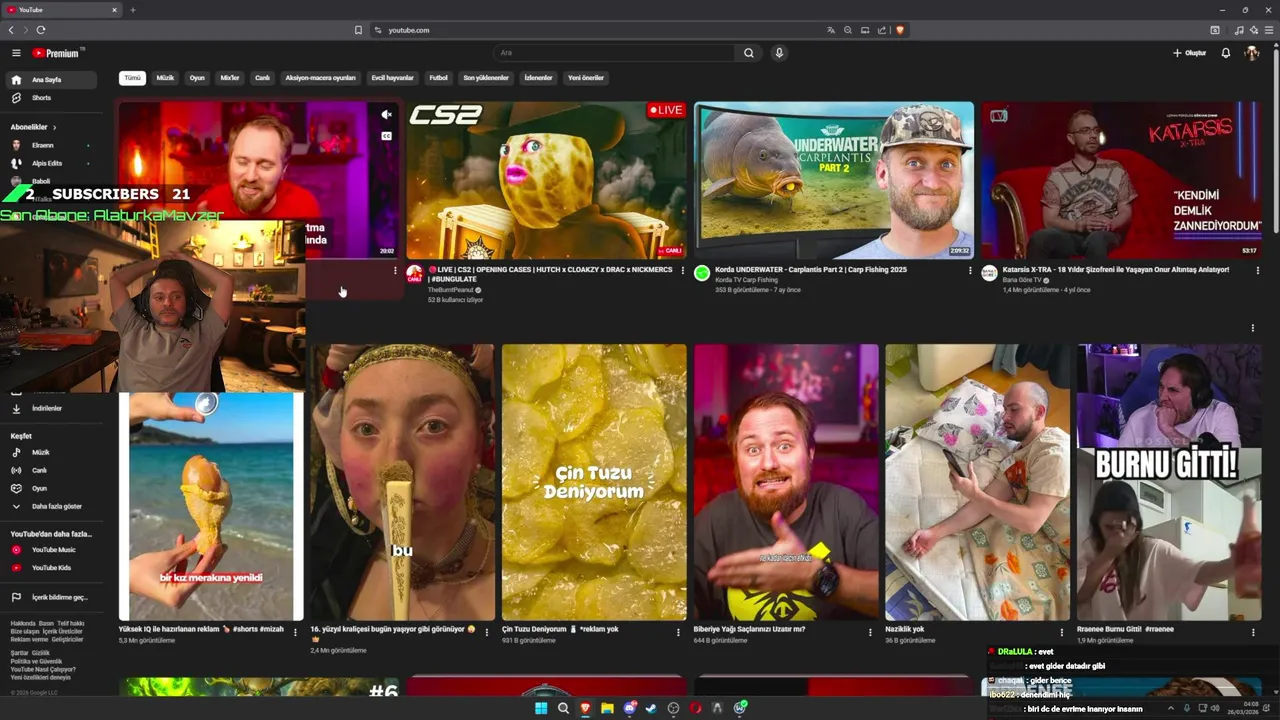Select the Evcil hayvanlar chip
The image size is (1280, 720).
(x=392, y=78)
